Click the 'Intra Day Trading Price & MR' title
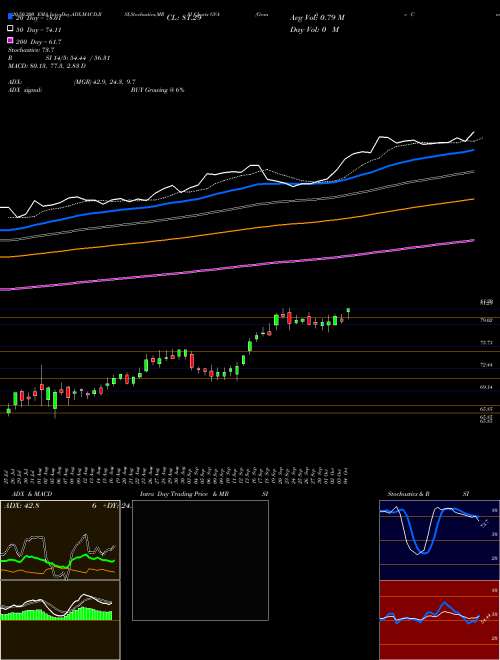This screenshot has height=660, width=500. 184,494
